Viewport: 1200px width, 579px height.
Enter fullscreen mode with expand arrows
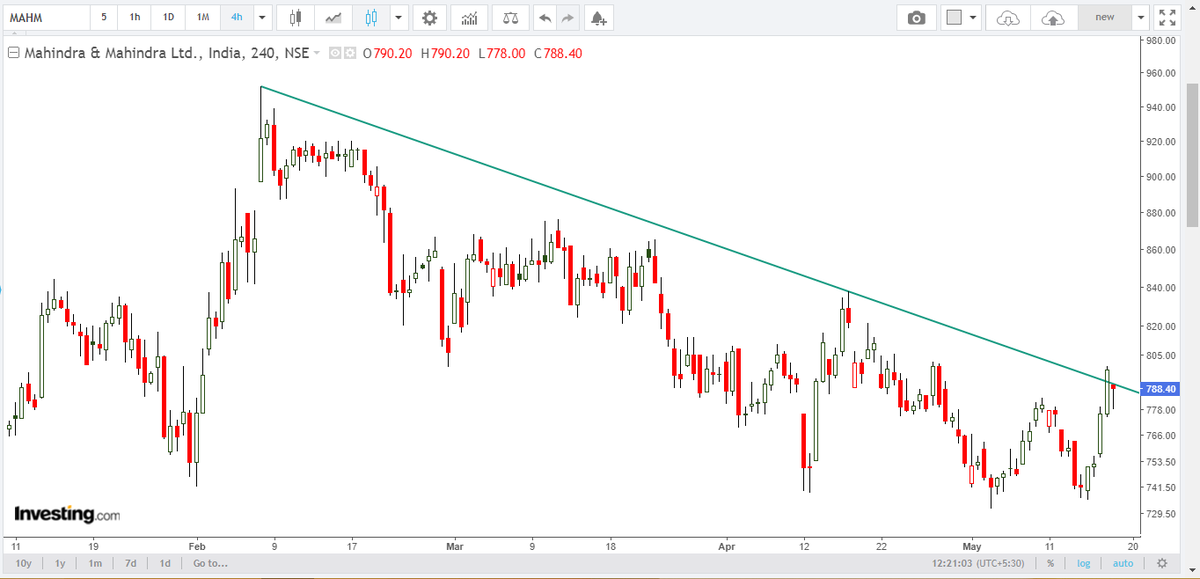pyautogui.click(x=1167, y=18)
